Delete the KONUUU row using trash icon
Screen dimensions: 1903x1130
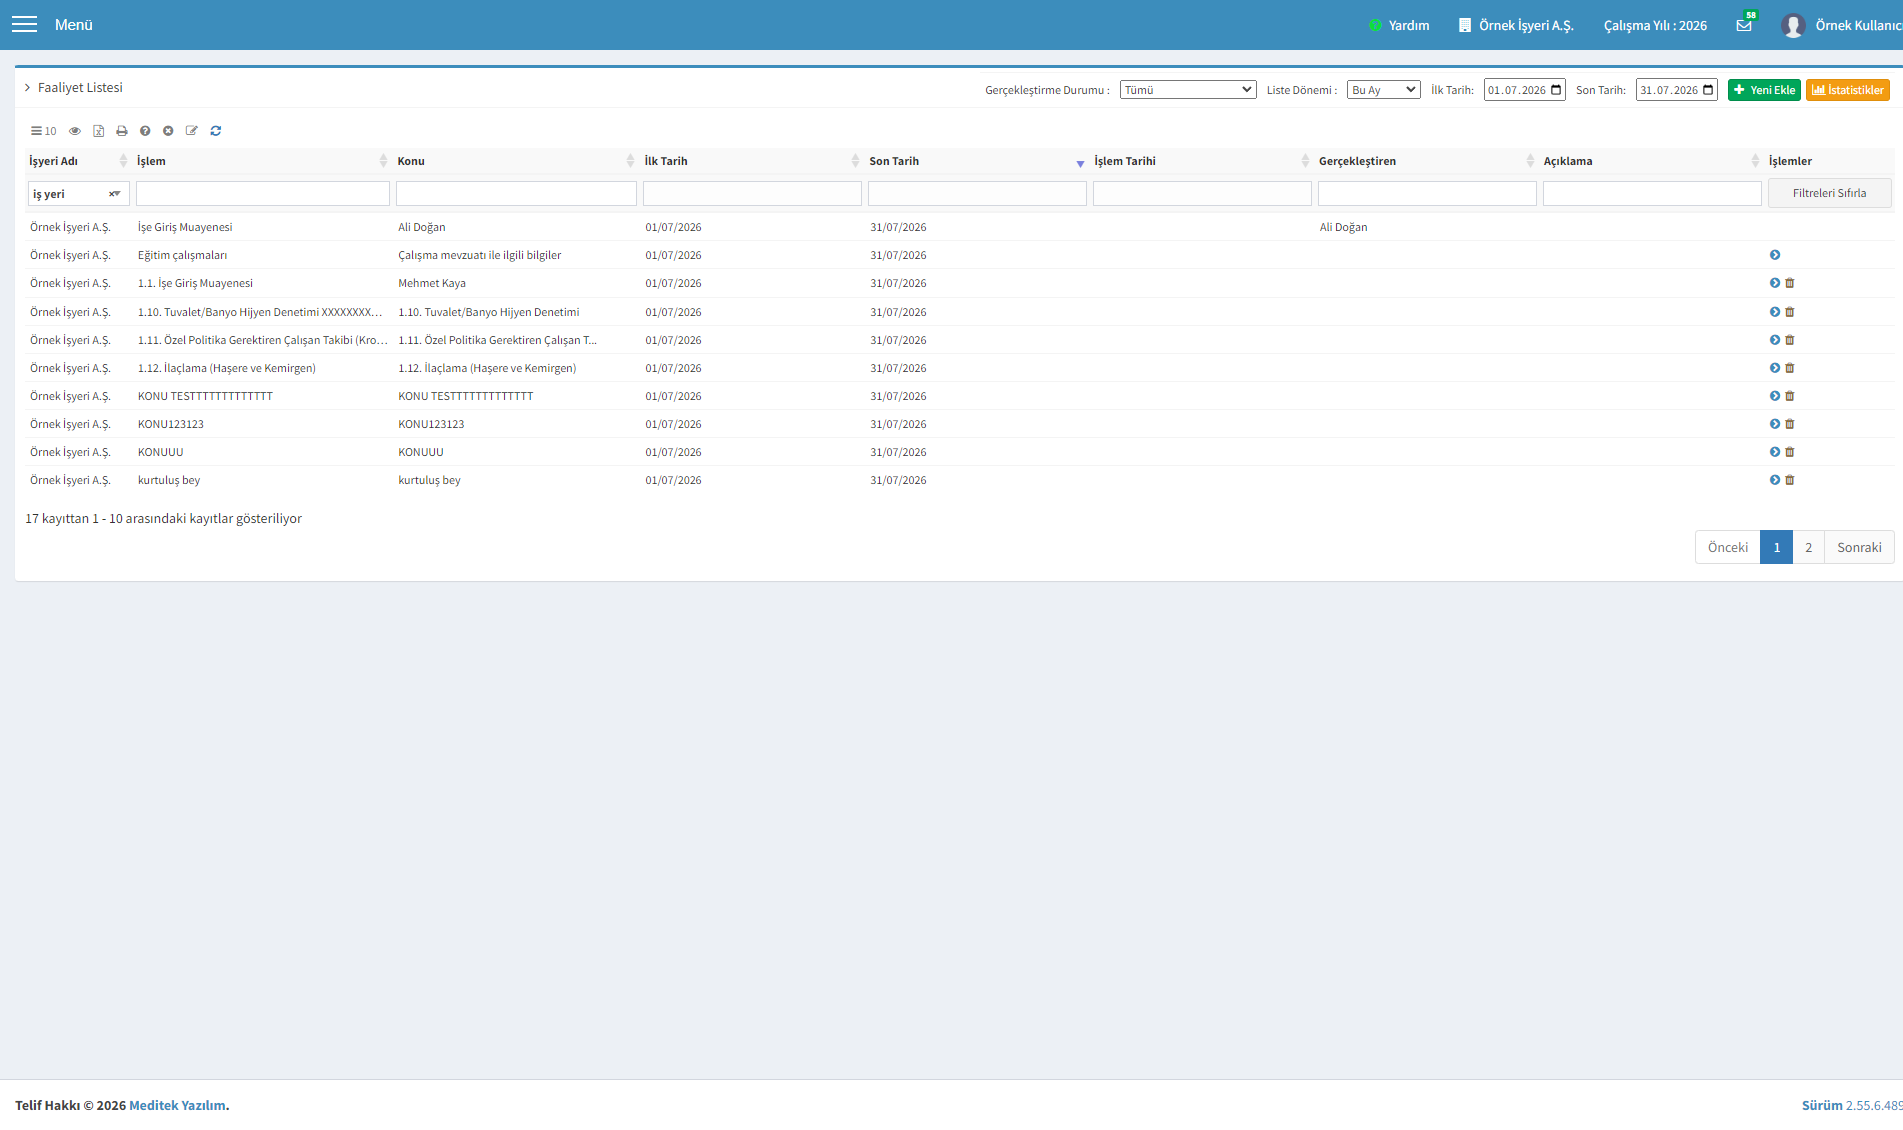1790,452
